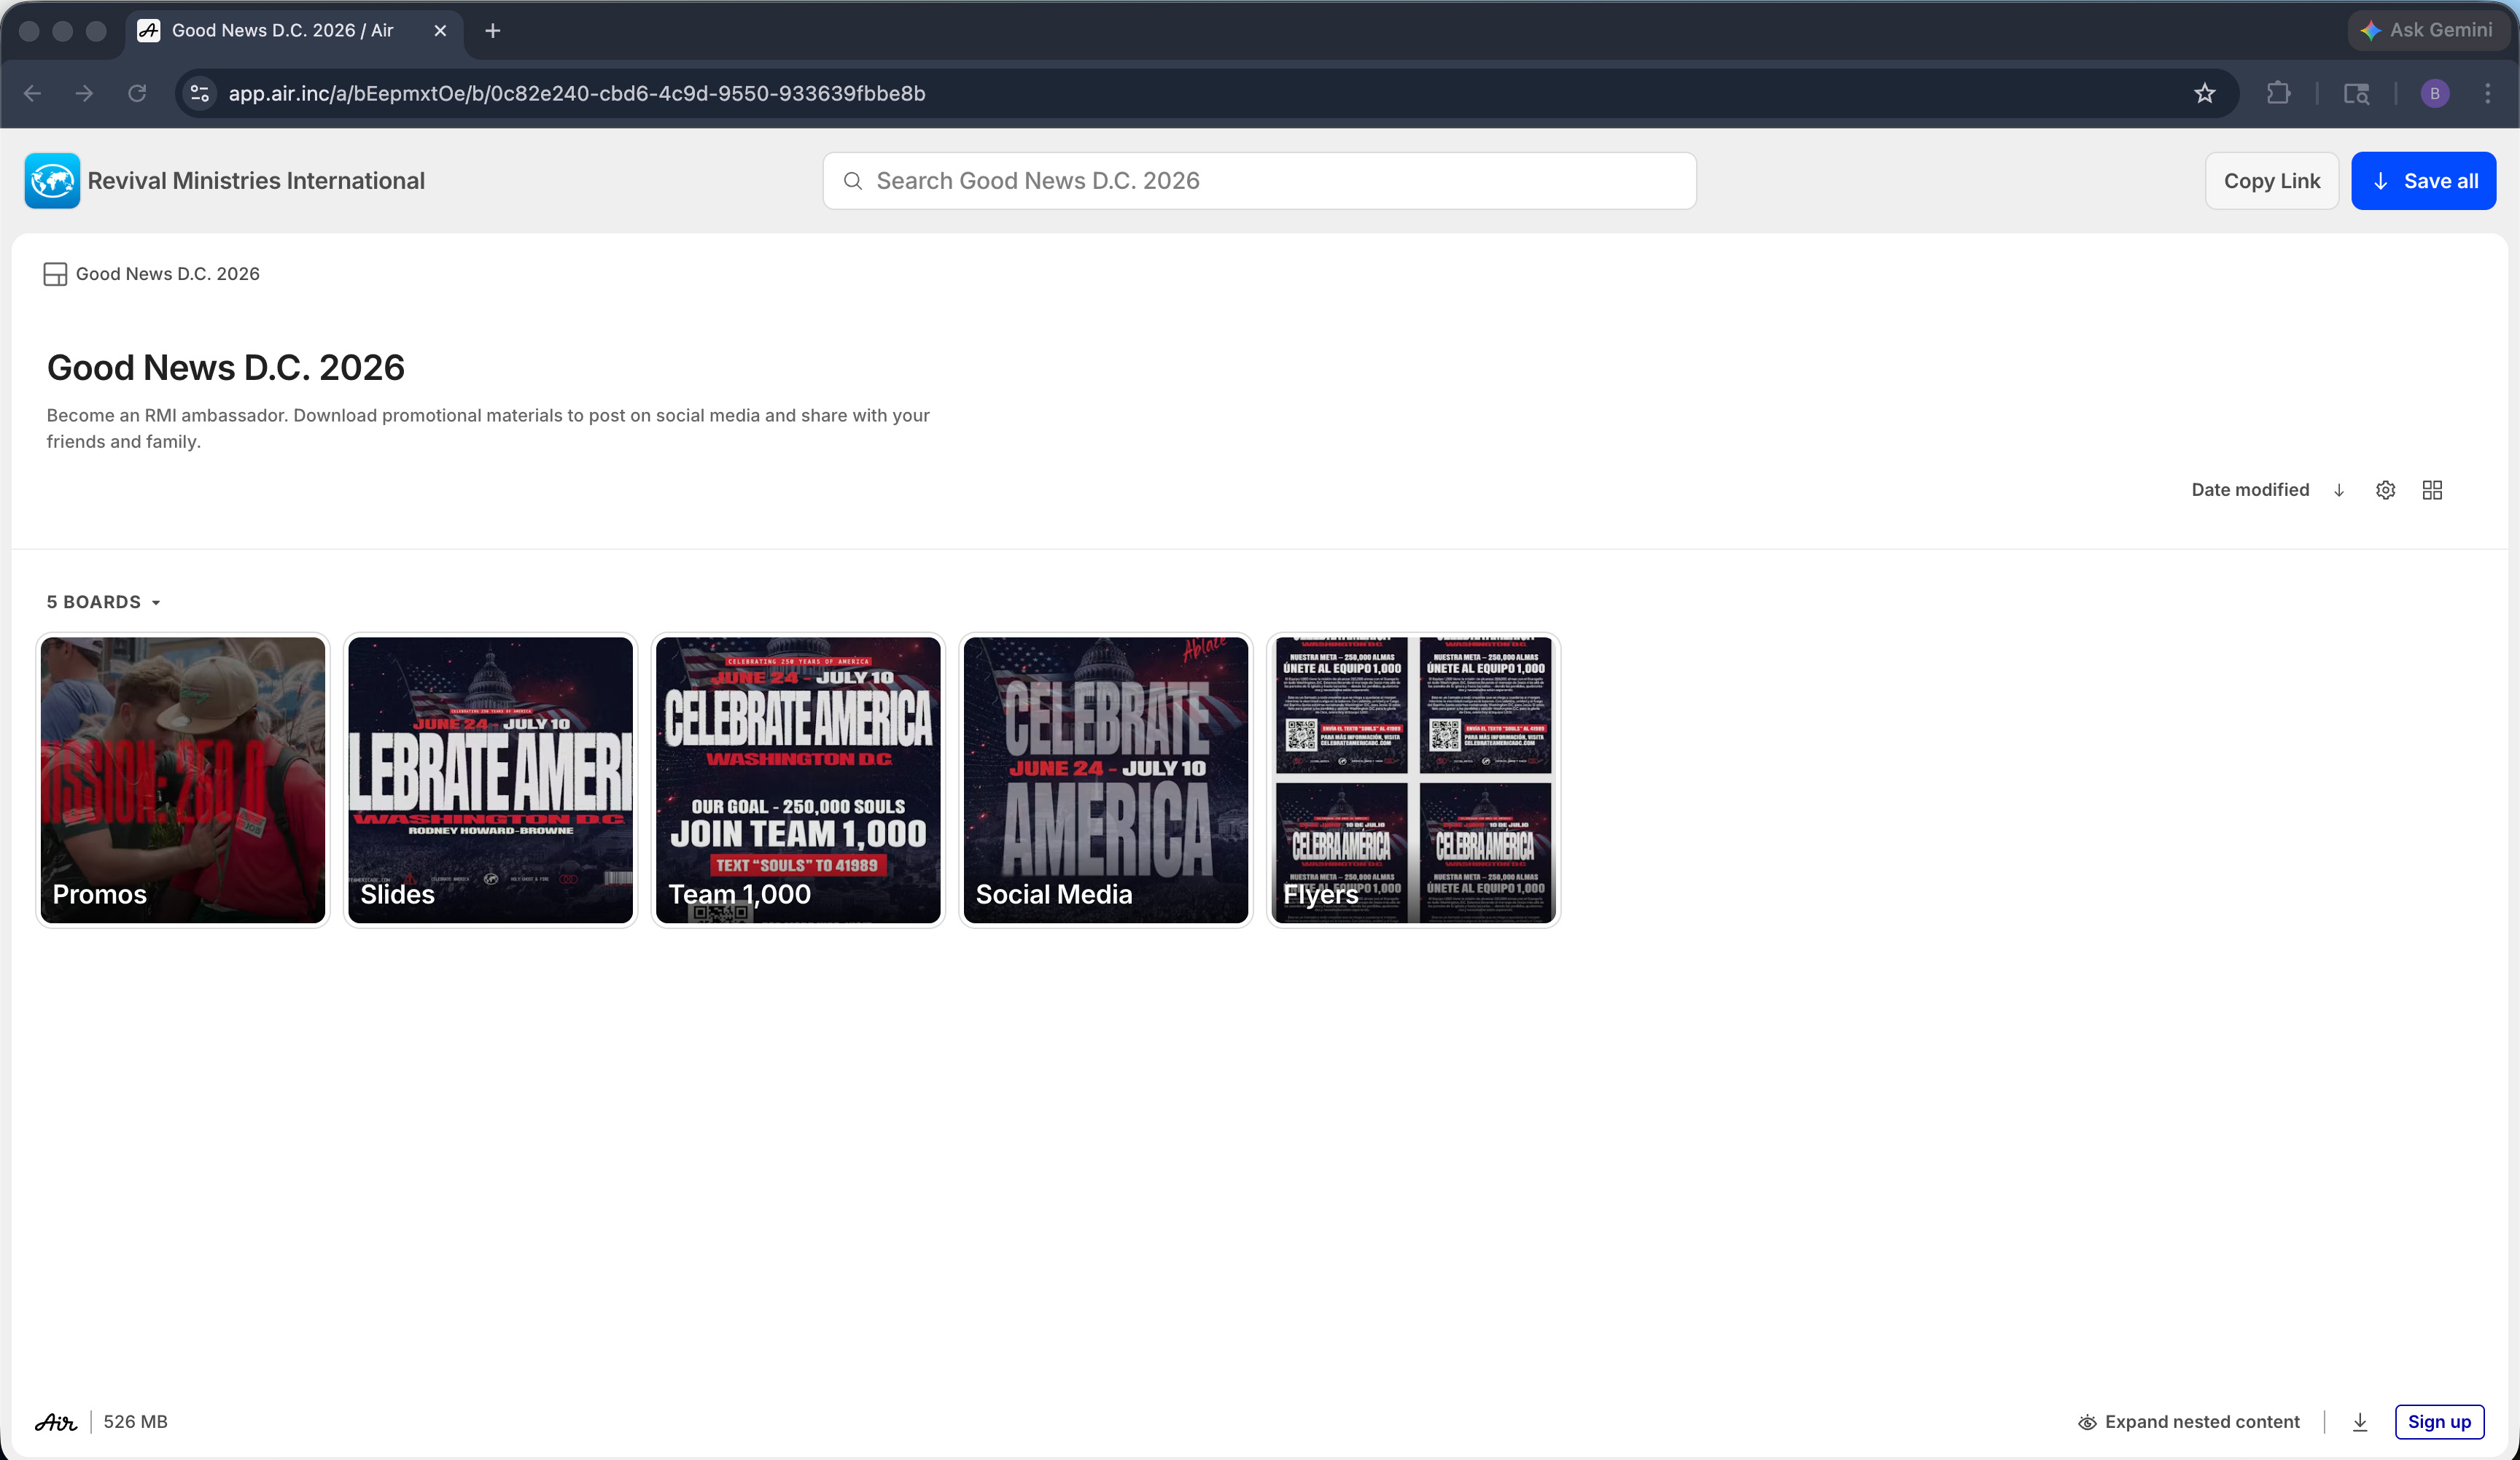Open the Date modified sort dropdown
Screen dimensions: 2520x1460
coord(2250,490)
